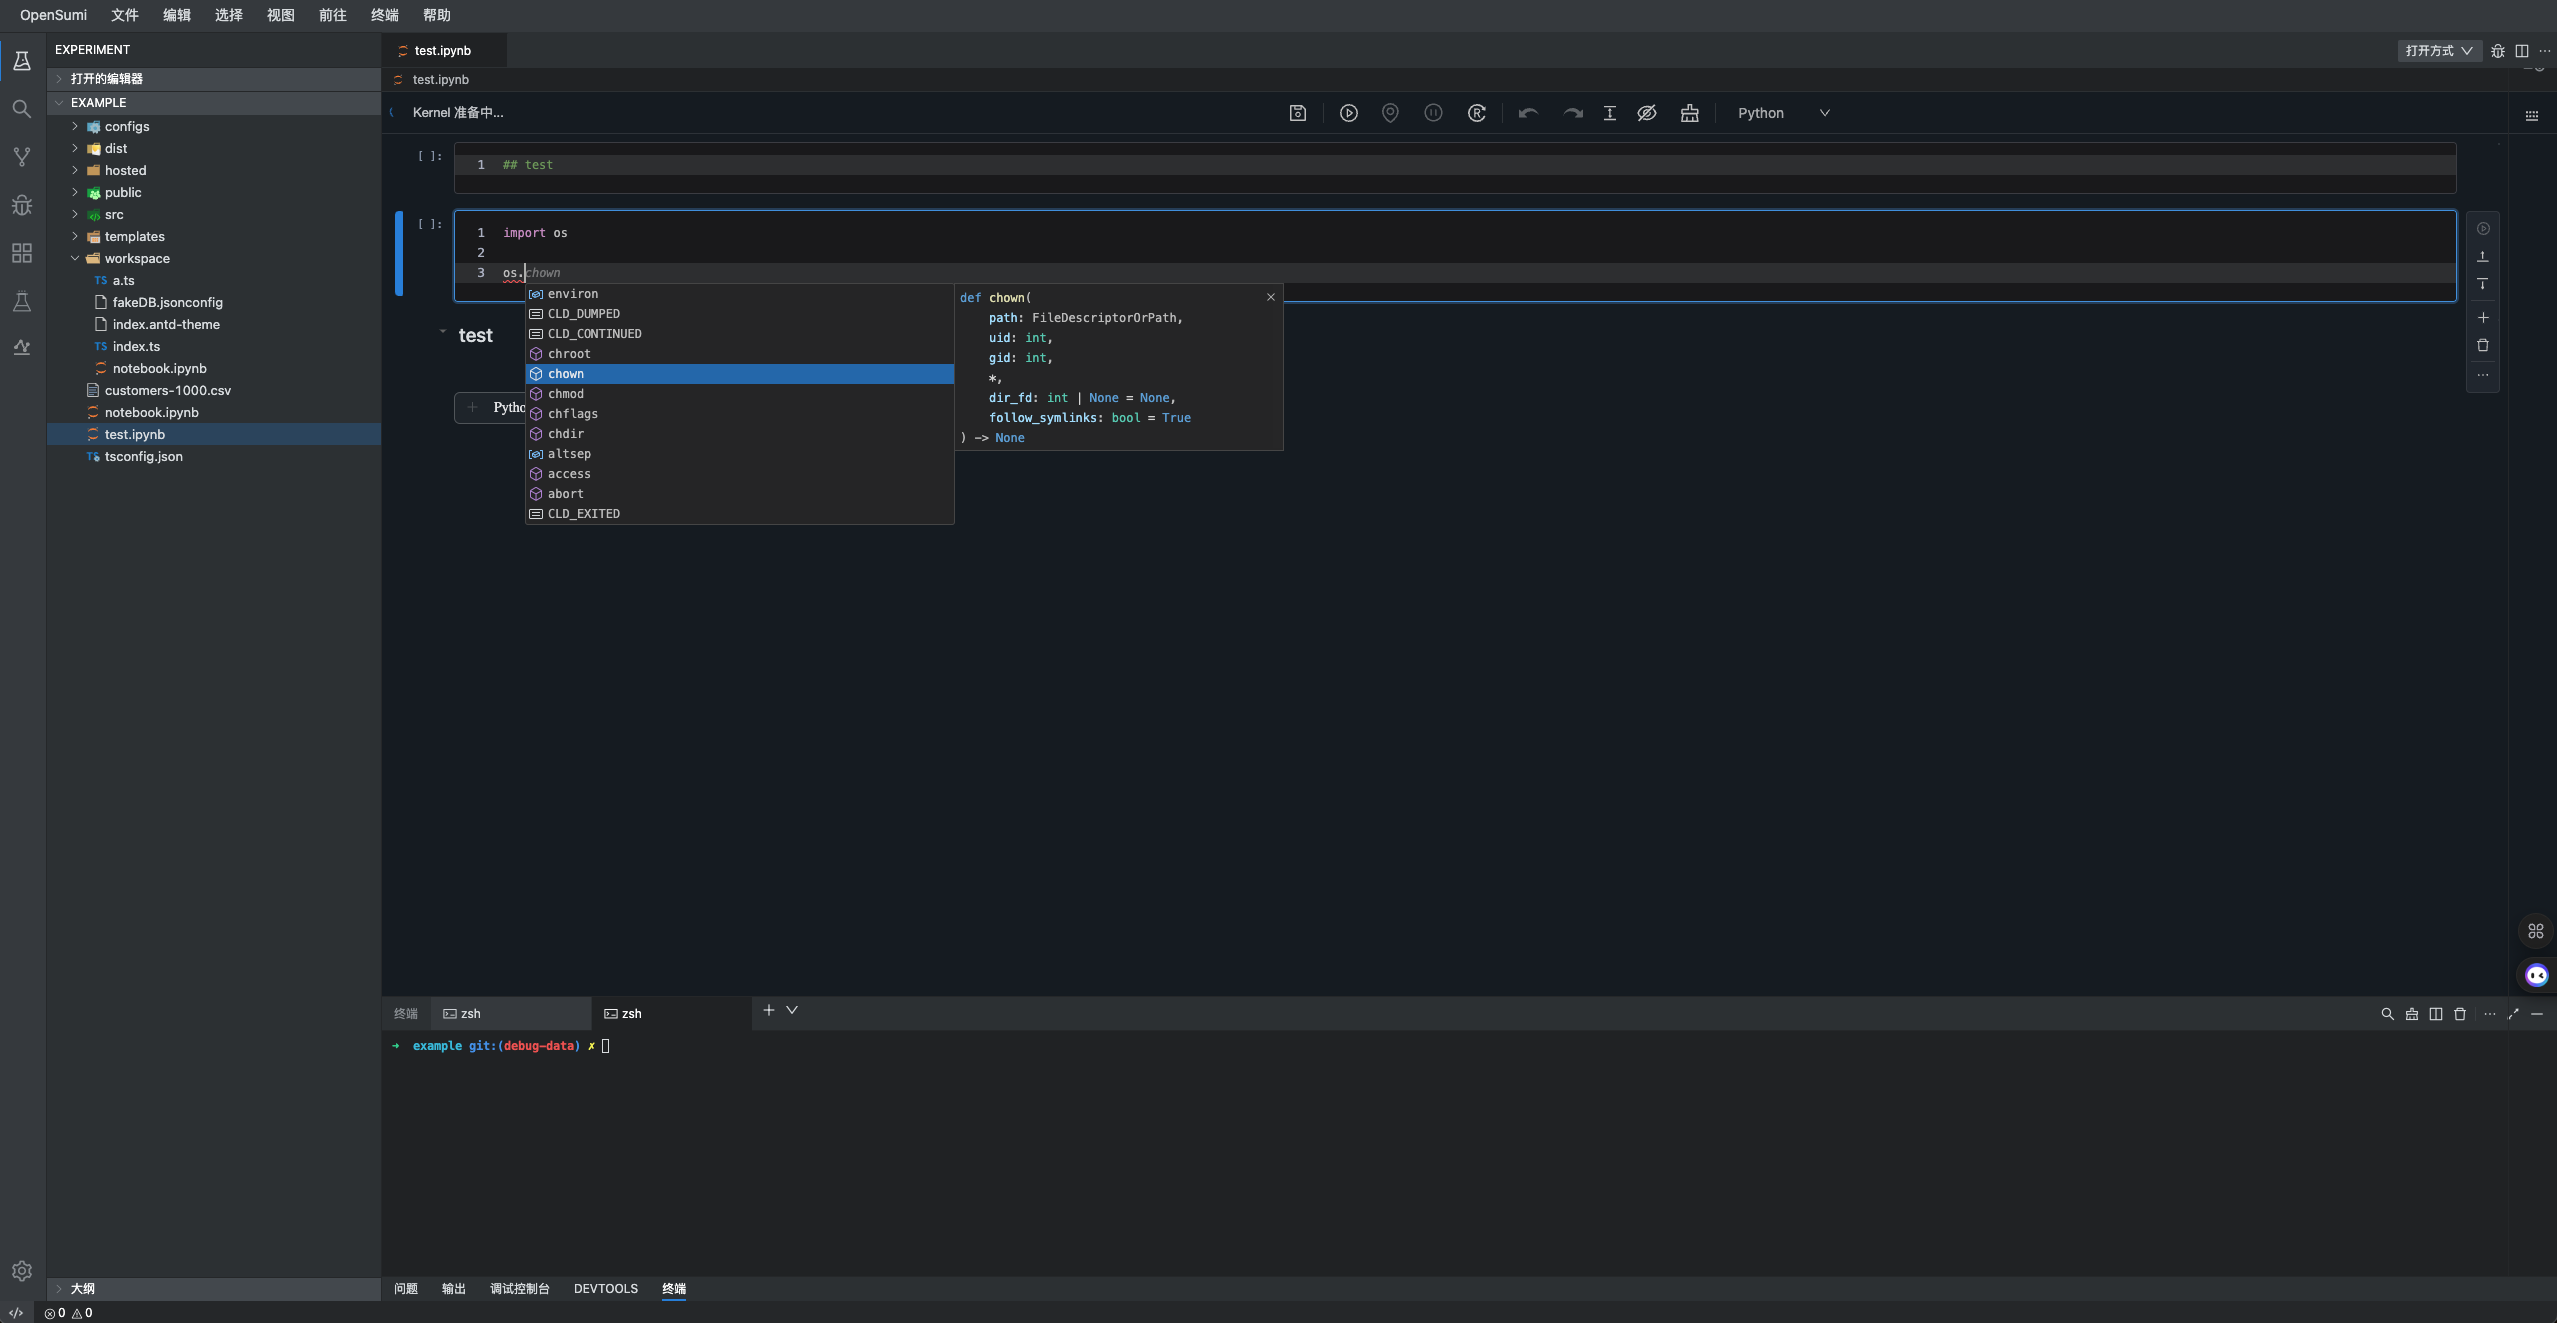The height and width of the screenshot is (1323, 2557).
Task: Run the active cell from side toolbar
Action: coord(2483,229)
